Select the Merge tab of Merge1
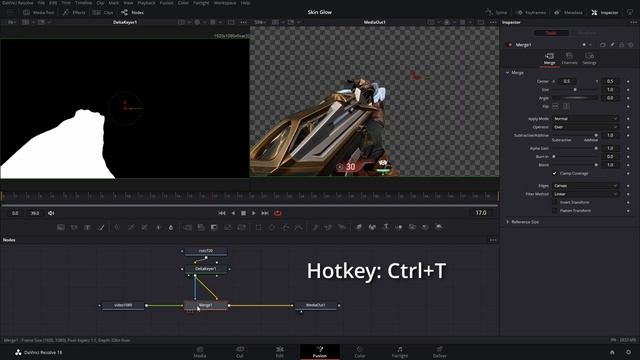Screen dimensions: 640x360 [549, 59]
